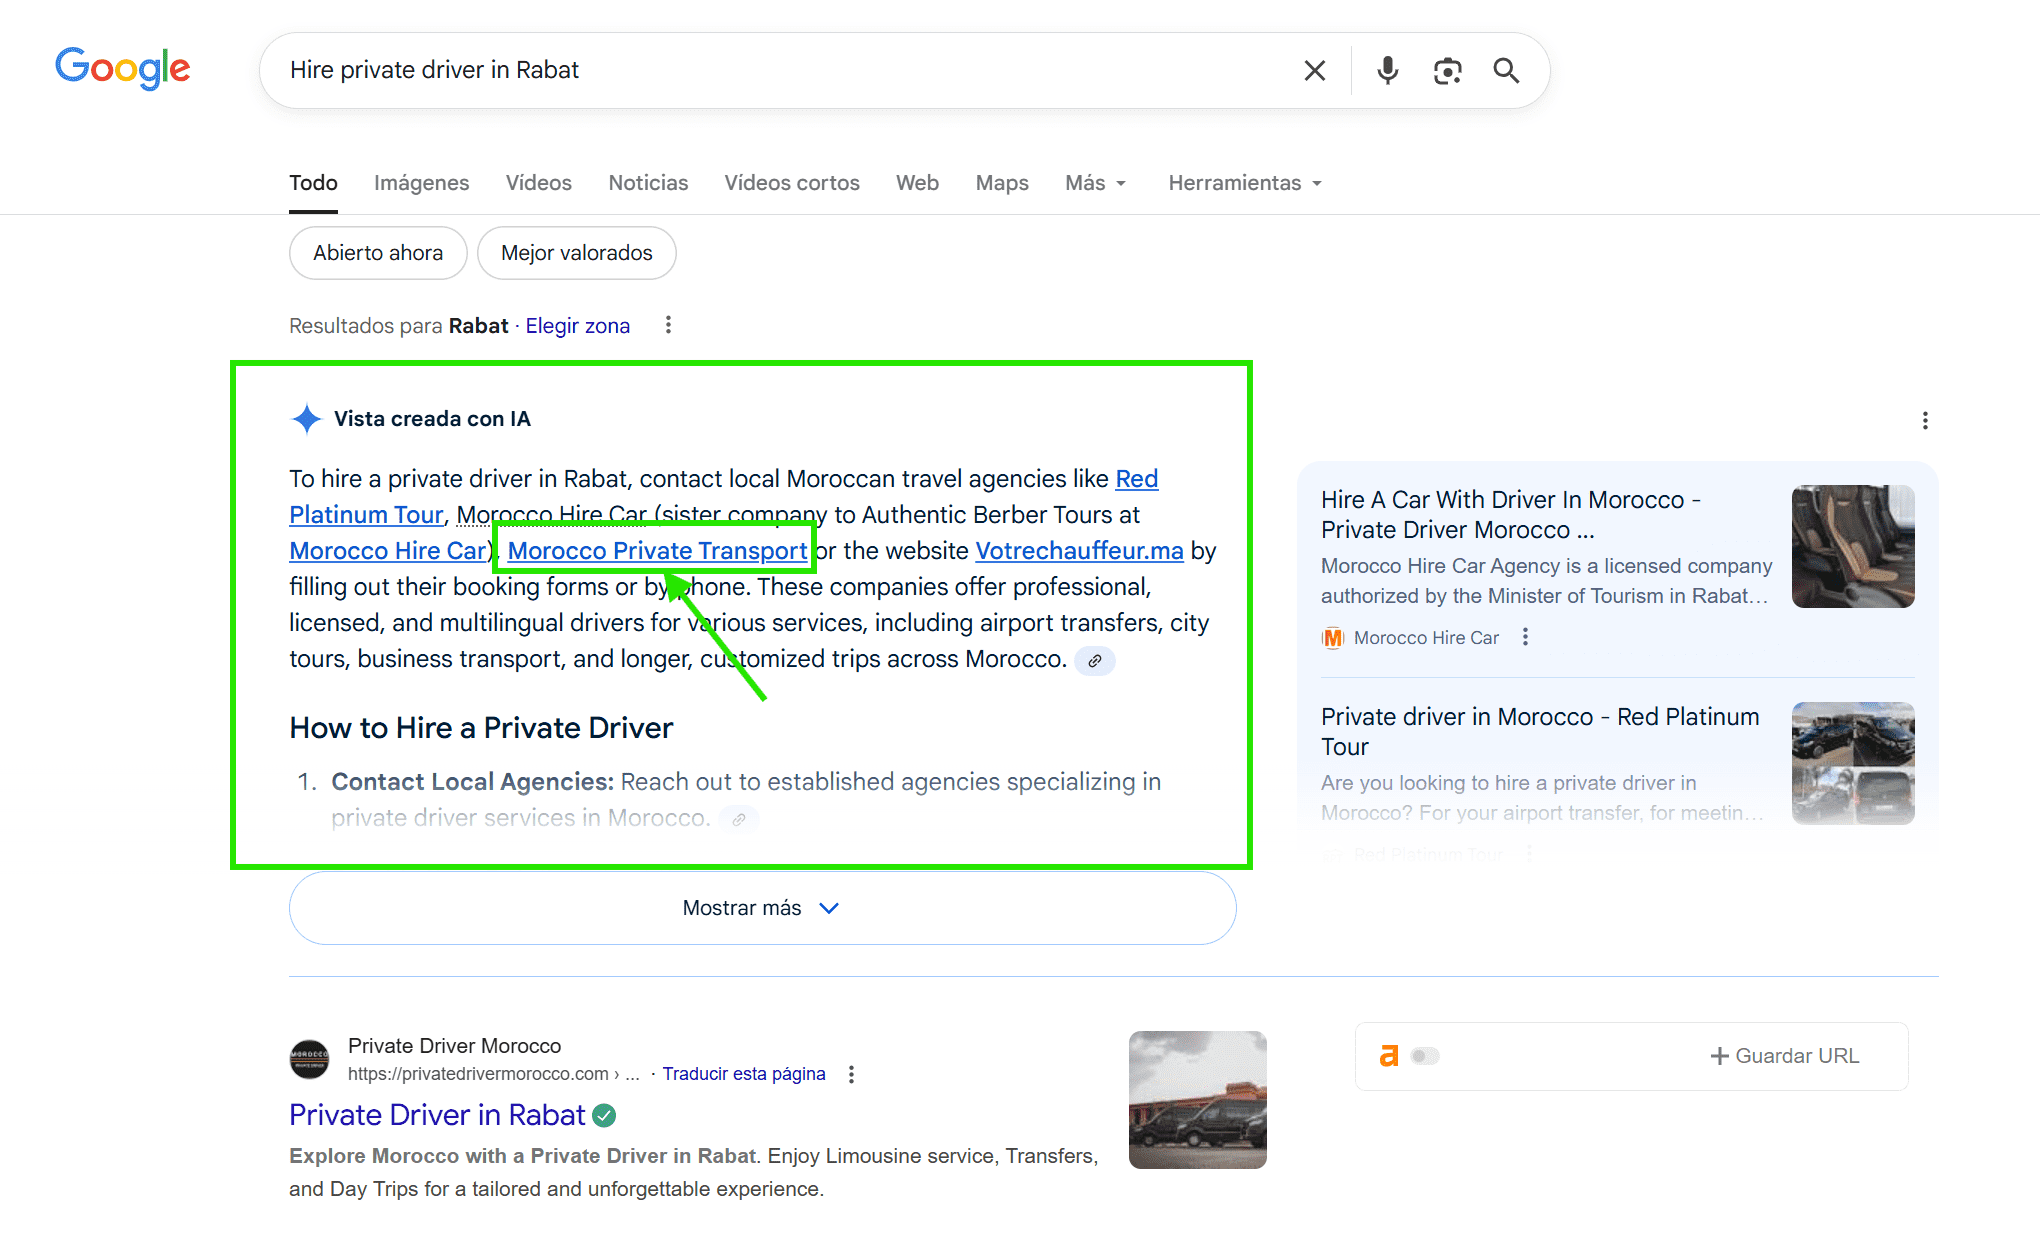2040x1240 pixels.
Task: Click the Guardar URL button
Action: [x=1785, y=1056]
